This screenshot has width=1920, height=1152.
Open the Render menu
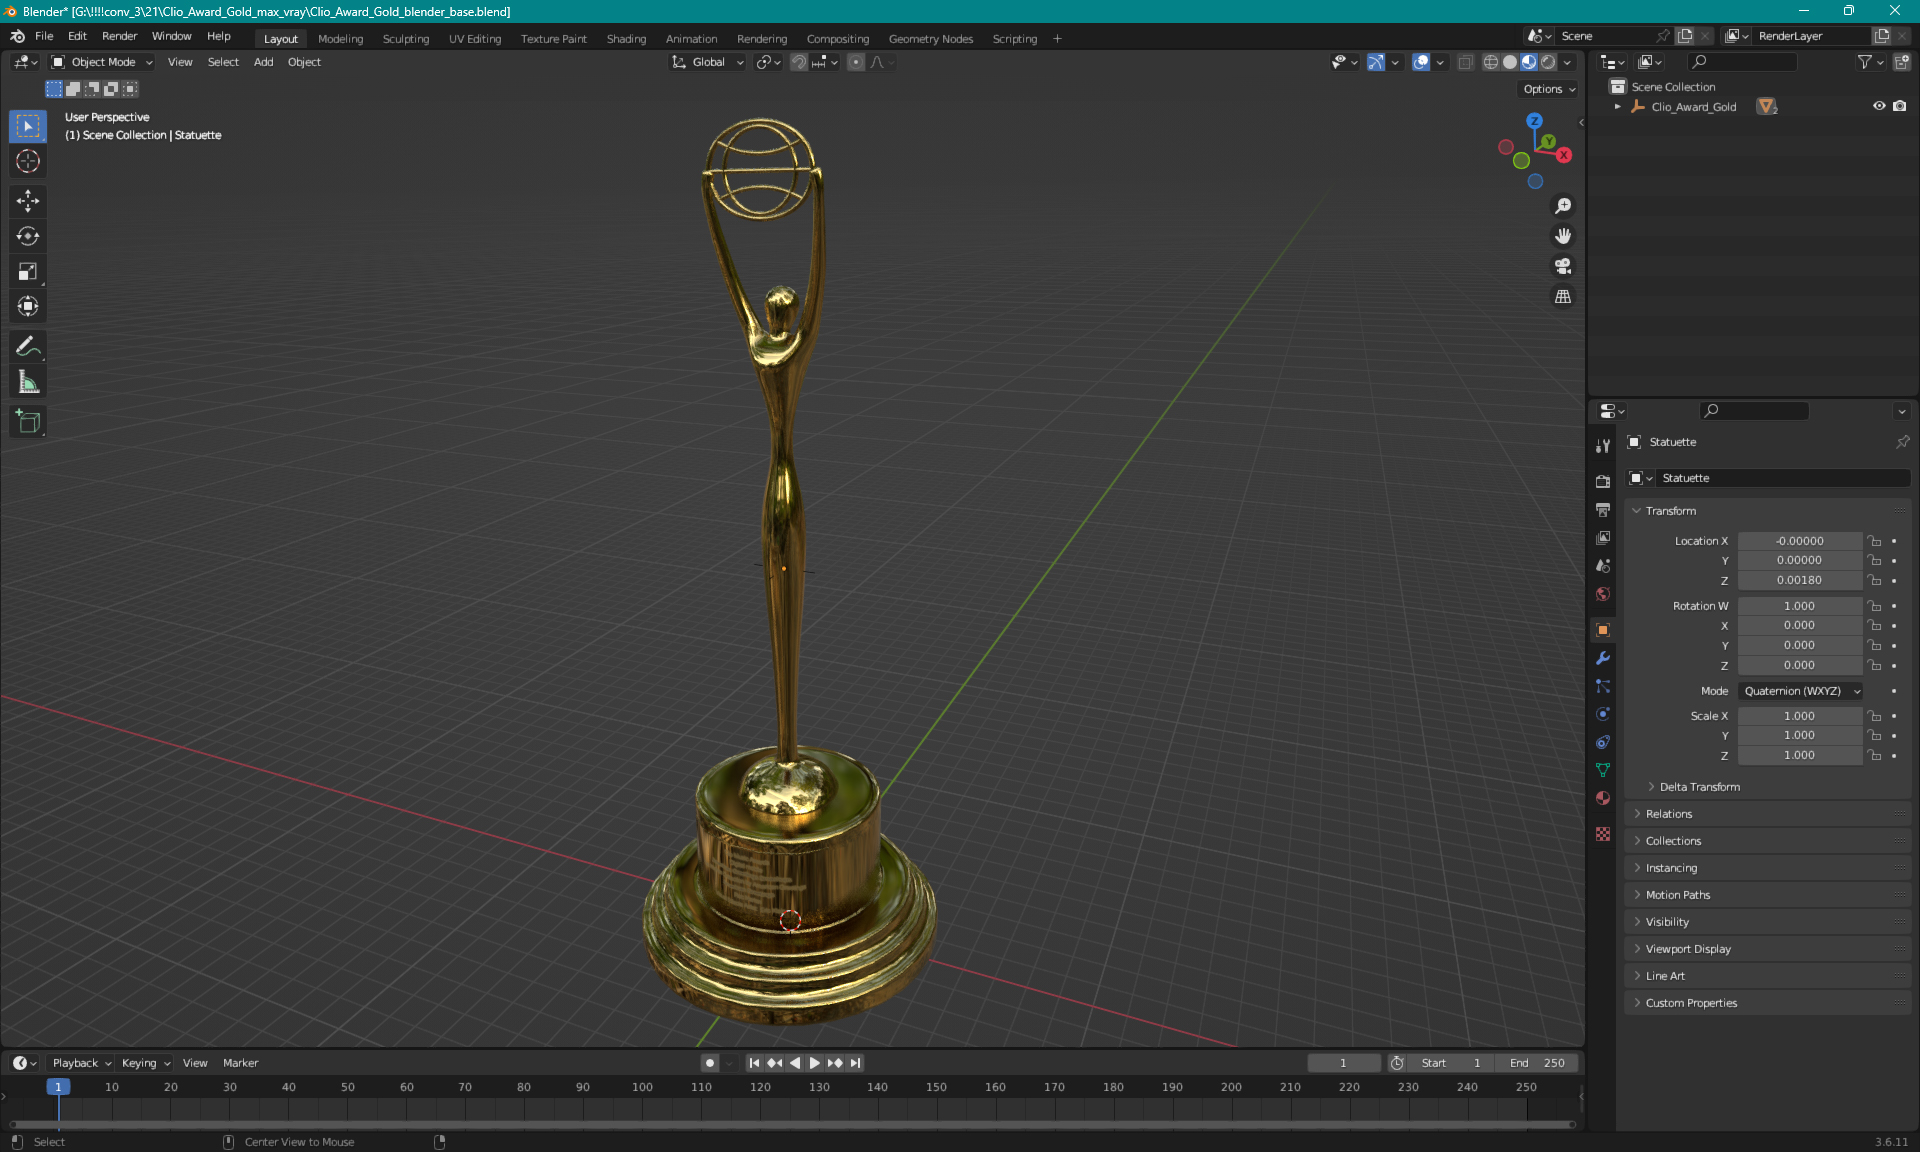[x=119, y=36]
